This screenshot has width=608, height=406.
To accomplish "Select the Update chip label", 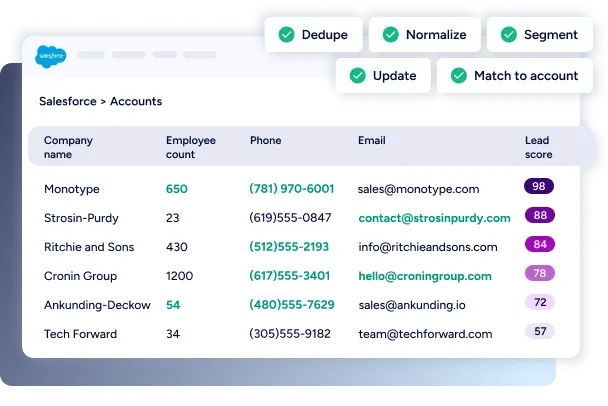I will point(394,76).
